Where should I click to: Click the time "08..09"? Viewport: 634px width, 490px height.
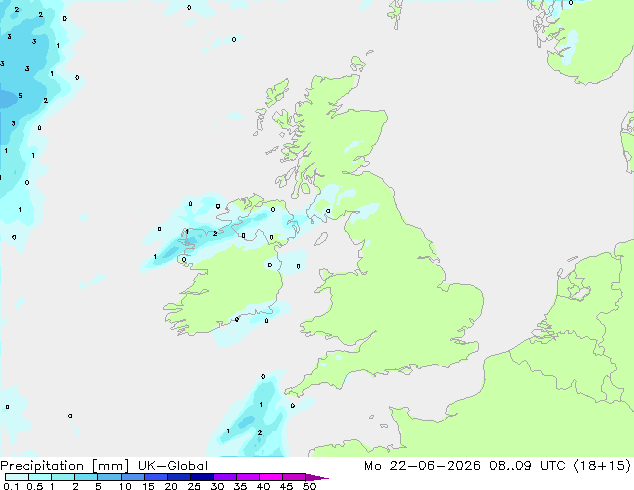coord(510,466)
